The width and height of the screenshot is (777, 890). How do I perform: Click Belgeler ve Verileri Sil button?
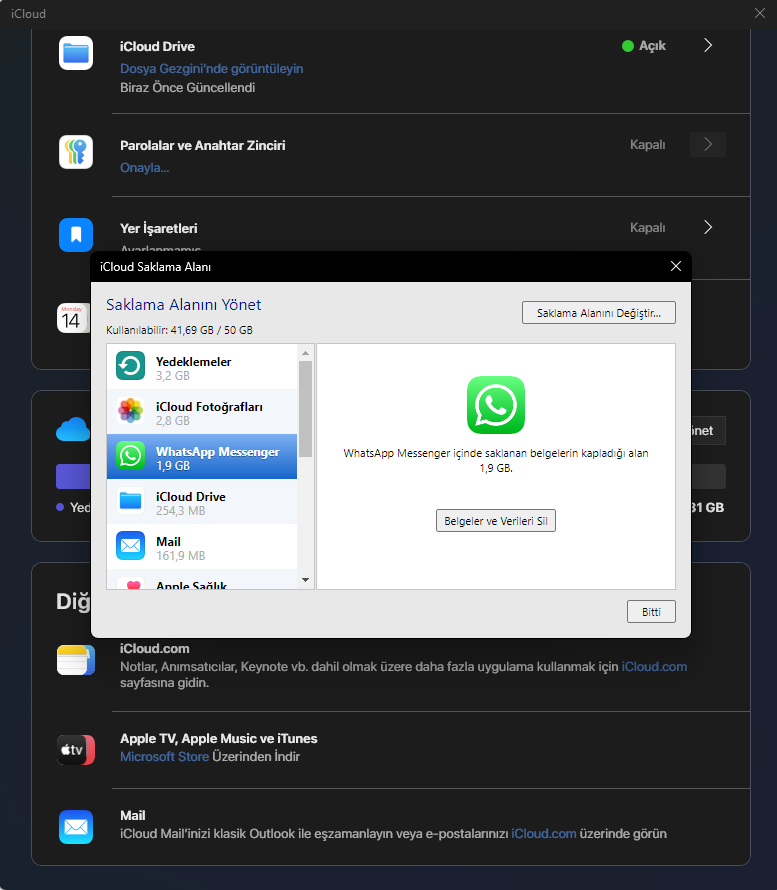tap(495, 520)
